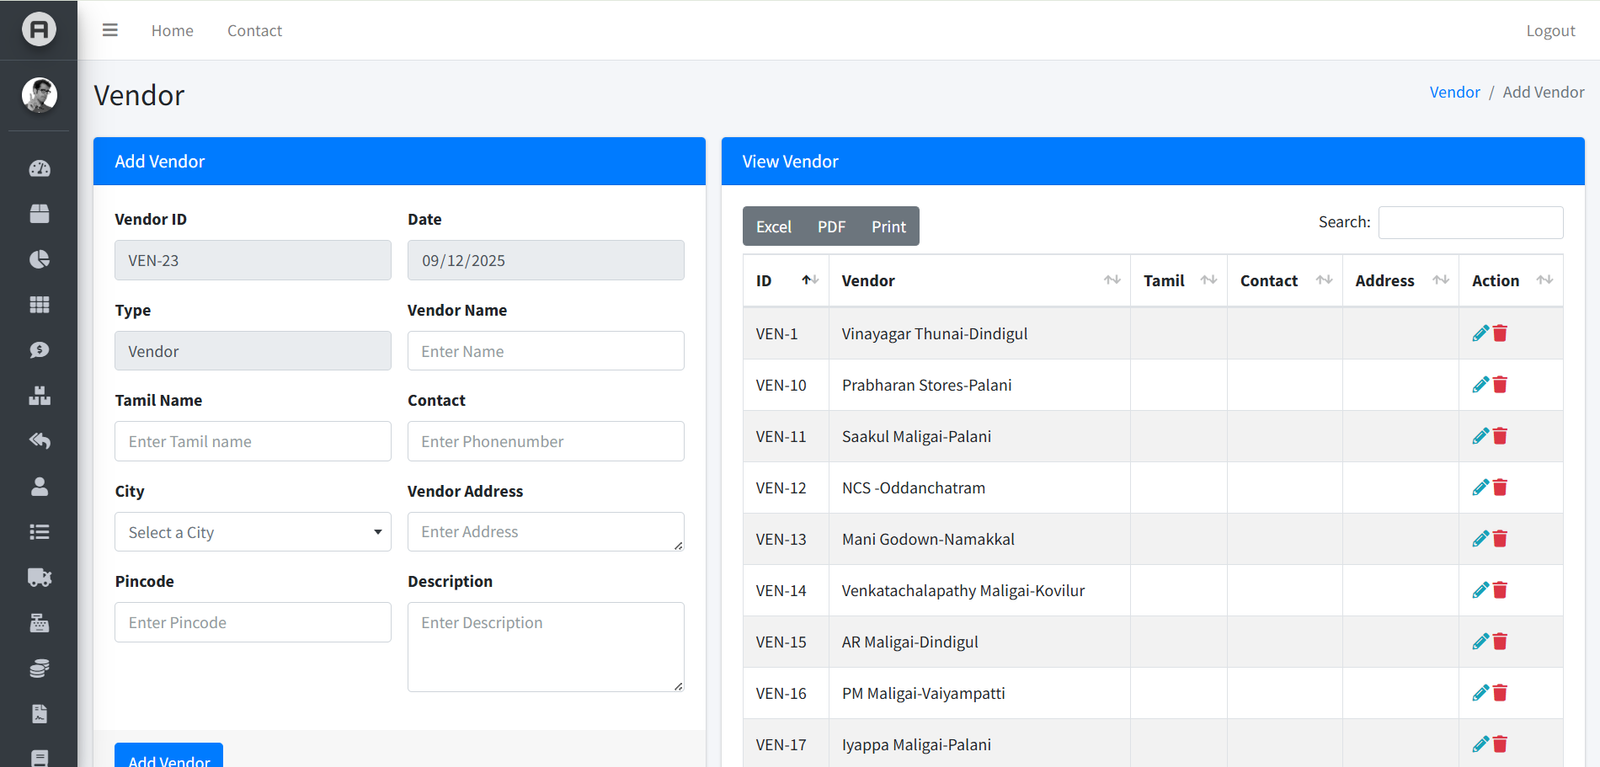Click the Contact phone number field
Viewport: 1600px width, 767px height.
[546, 441]
